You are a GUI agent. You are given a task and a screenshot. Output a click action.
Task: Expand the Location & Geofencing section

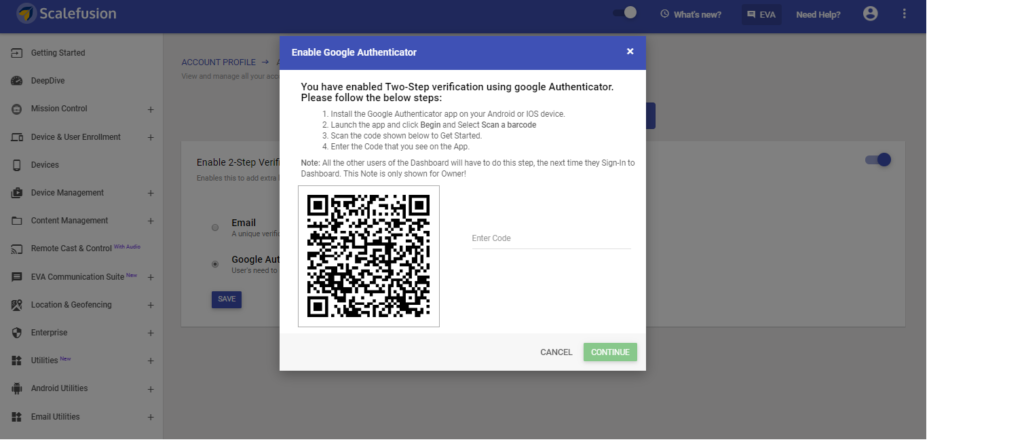tap(151, 306)
